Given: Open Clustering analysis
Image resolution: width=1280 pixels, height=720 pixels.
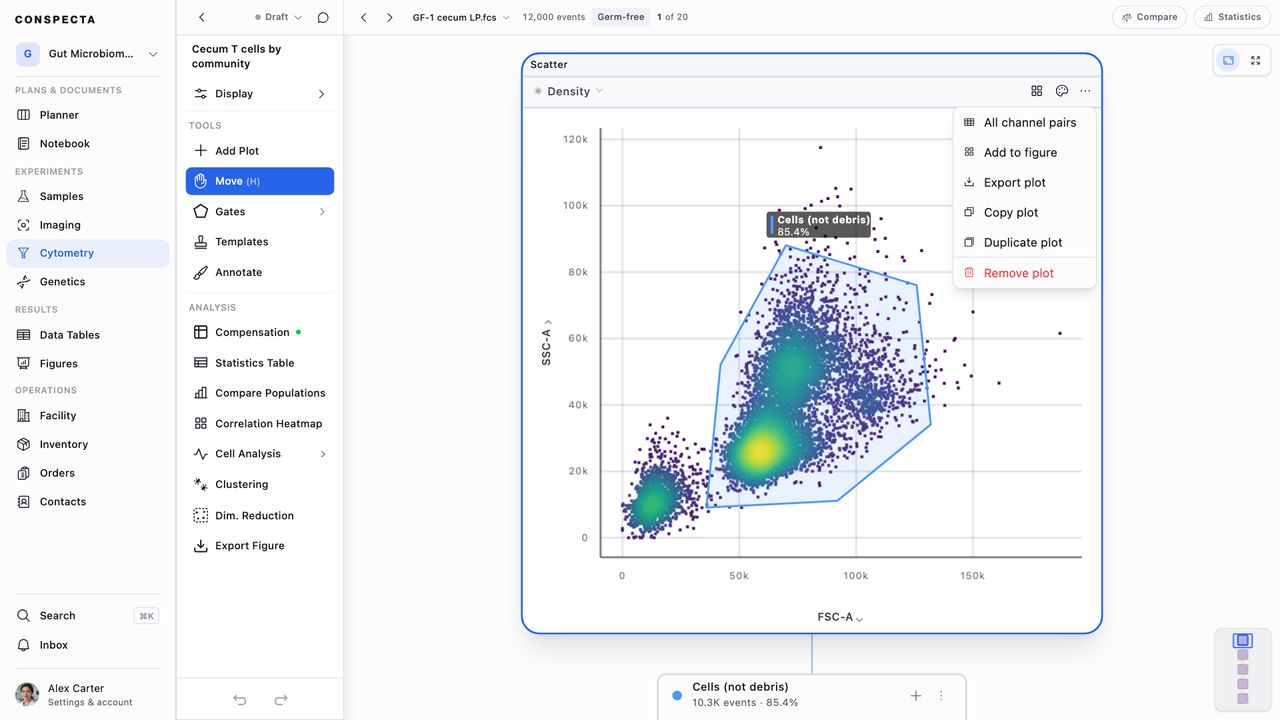Looking at the screenshot, I should tap(260, 484).
